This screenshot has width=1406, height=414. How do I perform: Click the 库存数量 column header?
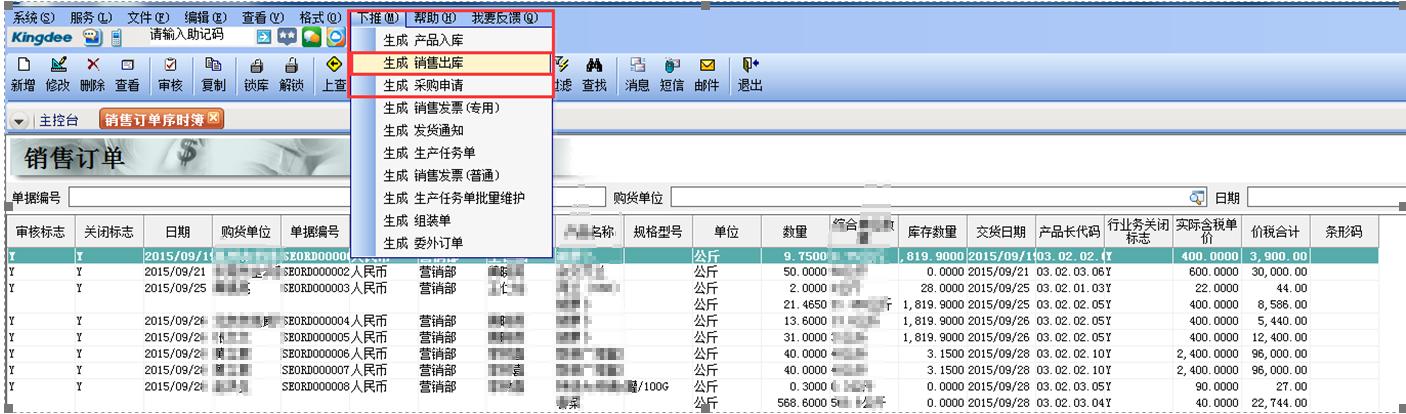coord(933,232)
